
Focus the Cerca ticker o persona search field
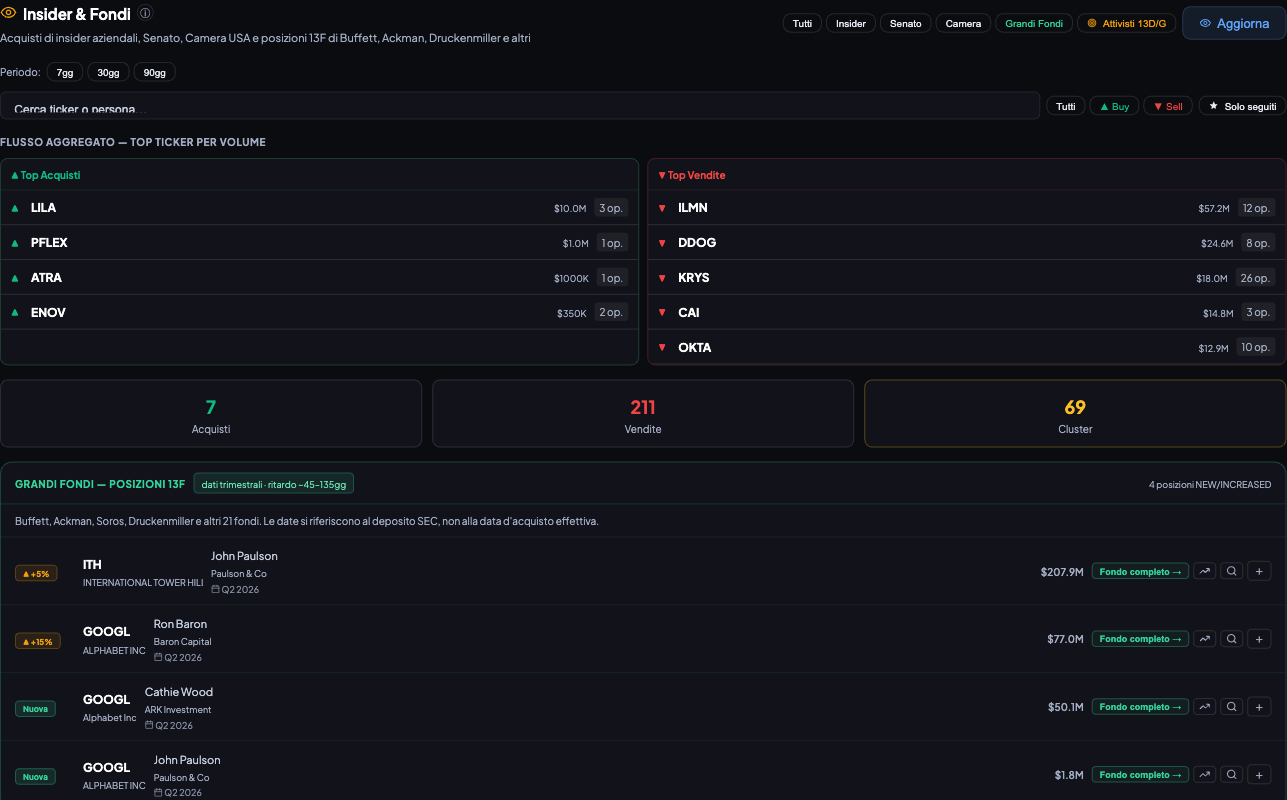[x=520, y=106]
